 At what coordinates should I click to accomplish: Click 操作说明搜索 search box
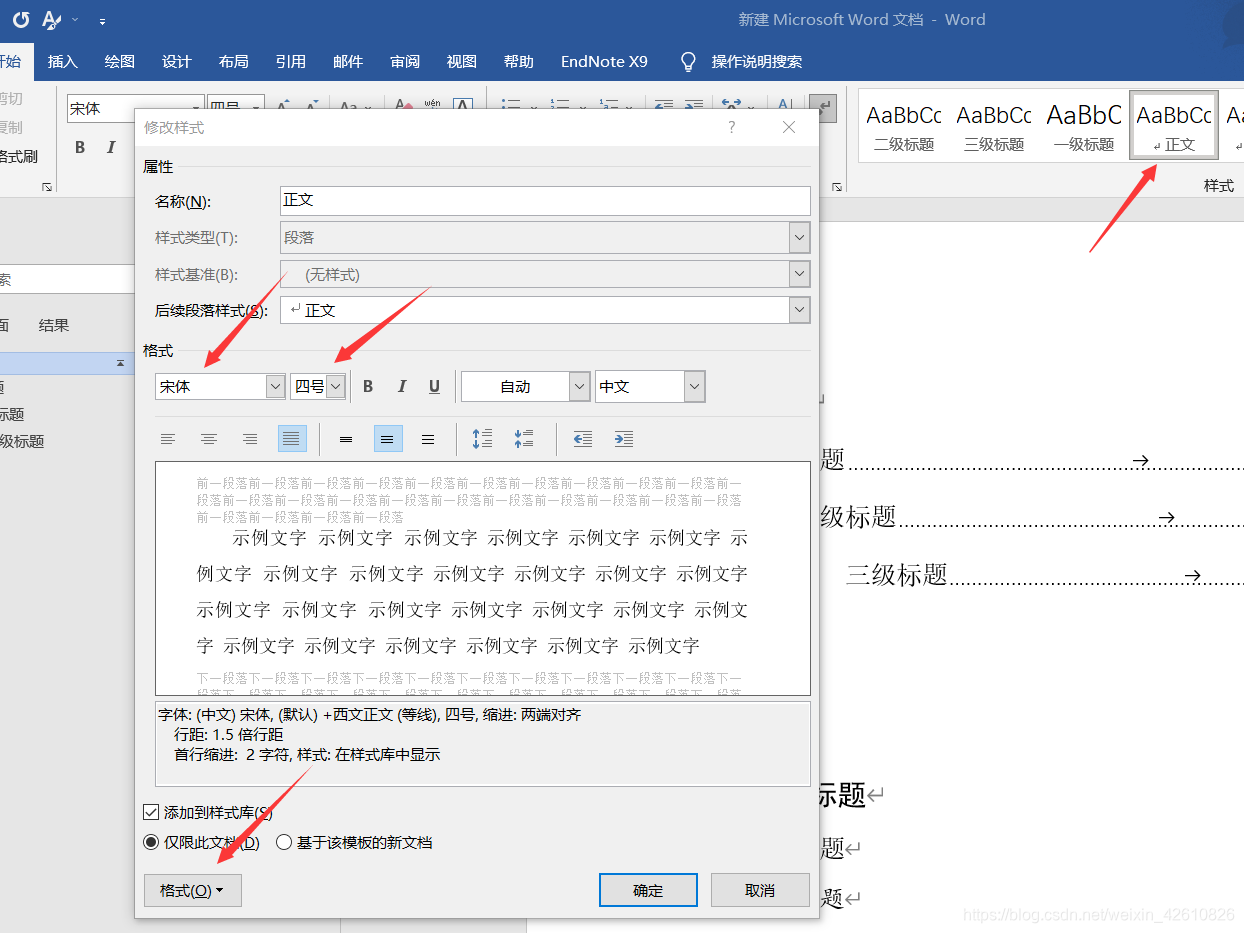pyautogui.click(x=756, y=62)
